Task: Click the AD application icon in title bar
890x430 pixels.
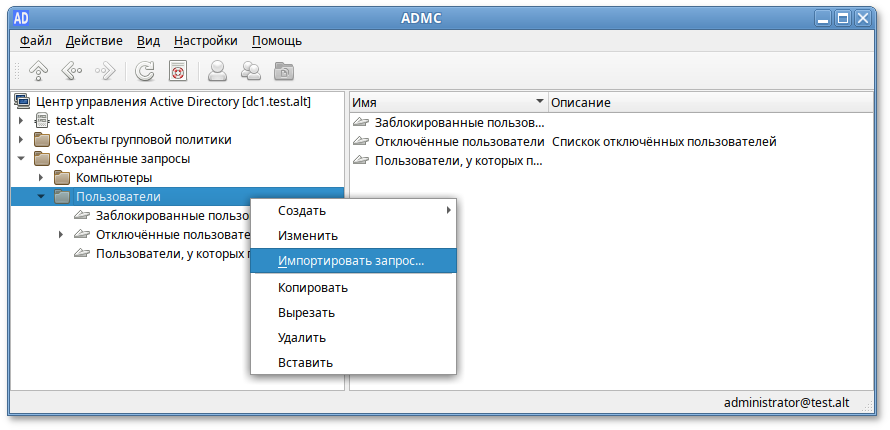Action: point(21,18)
